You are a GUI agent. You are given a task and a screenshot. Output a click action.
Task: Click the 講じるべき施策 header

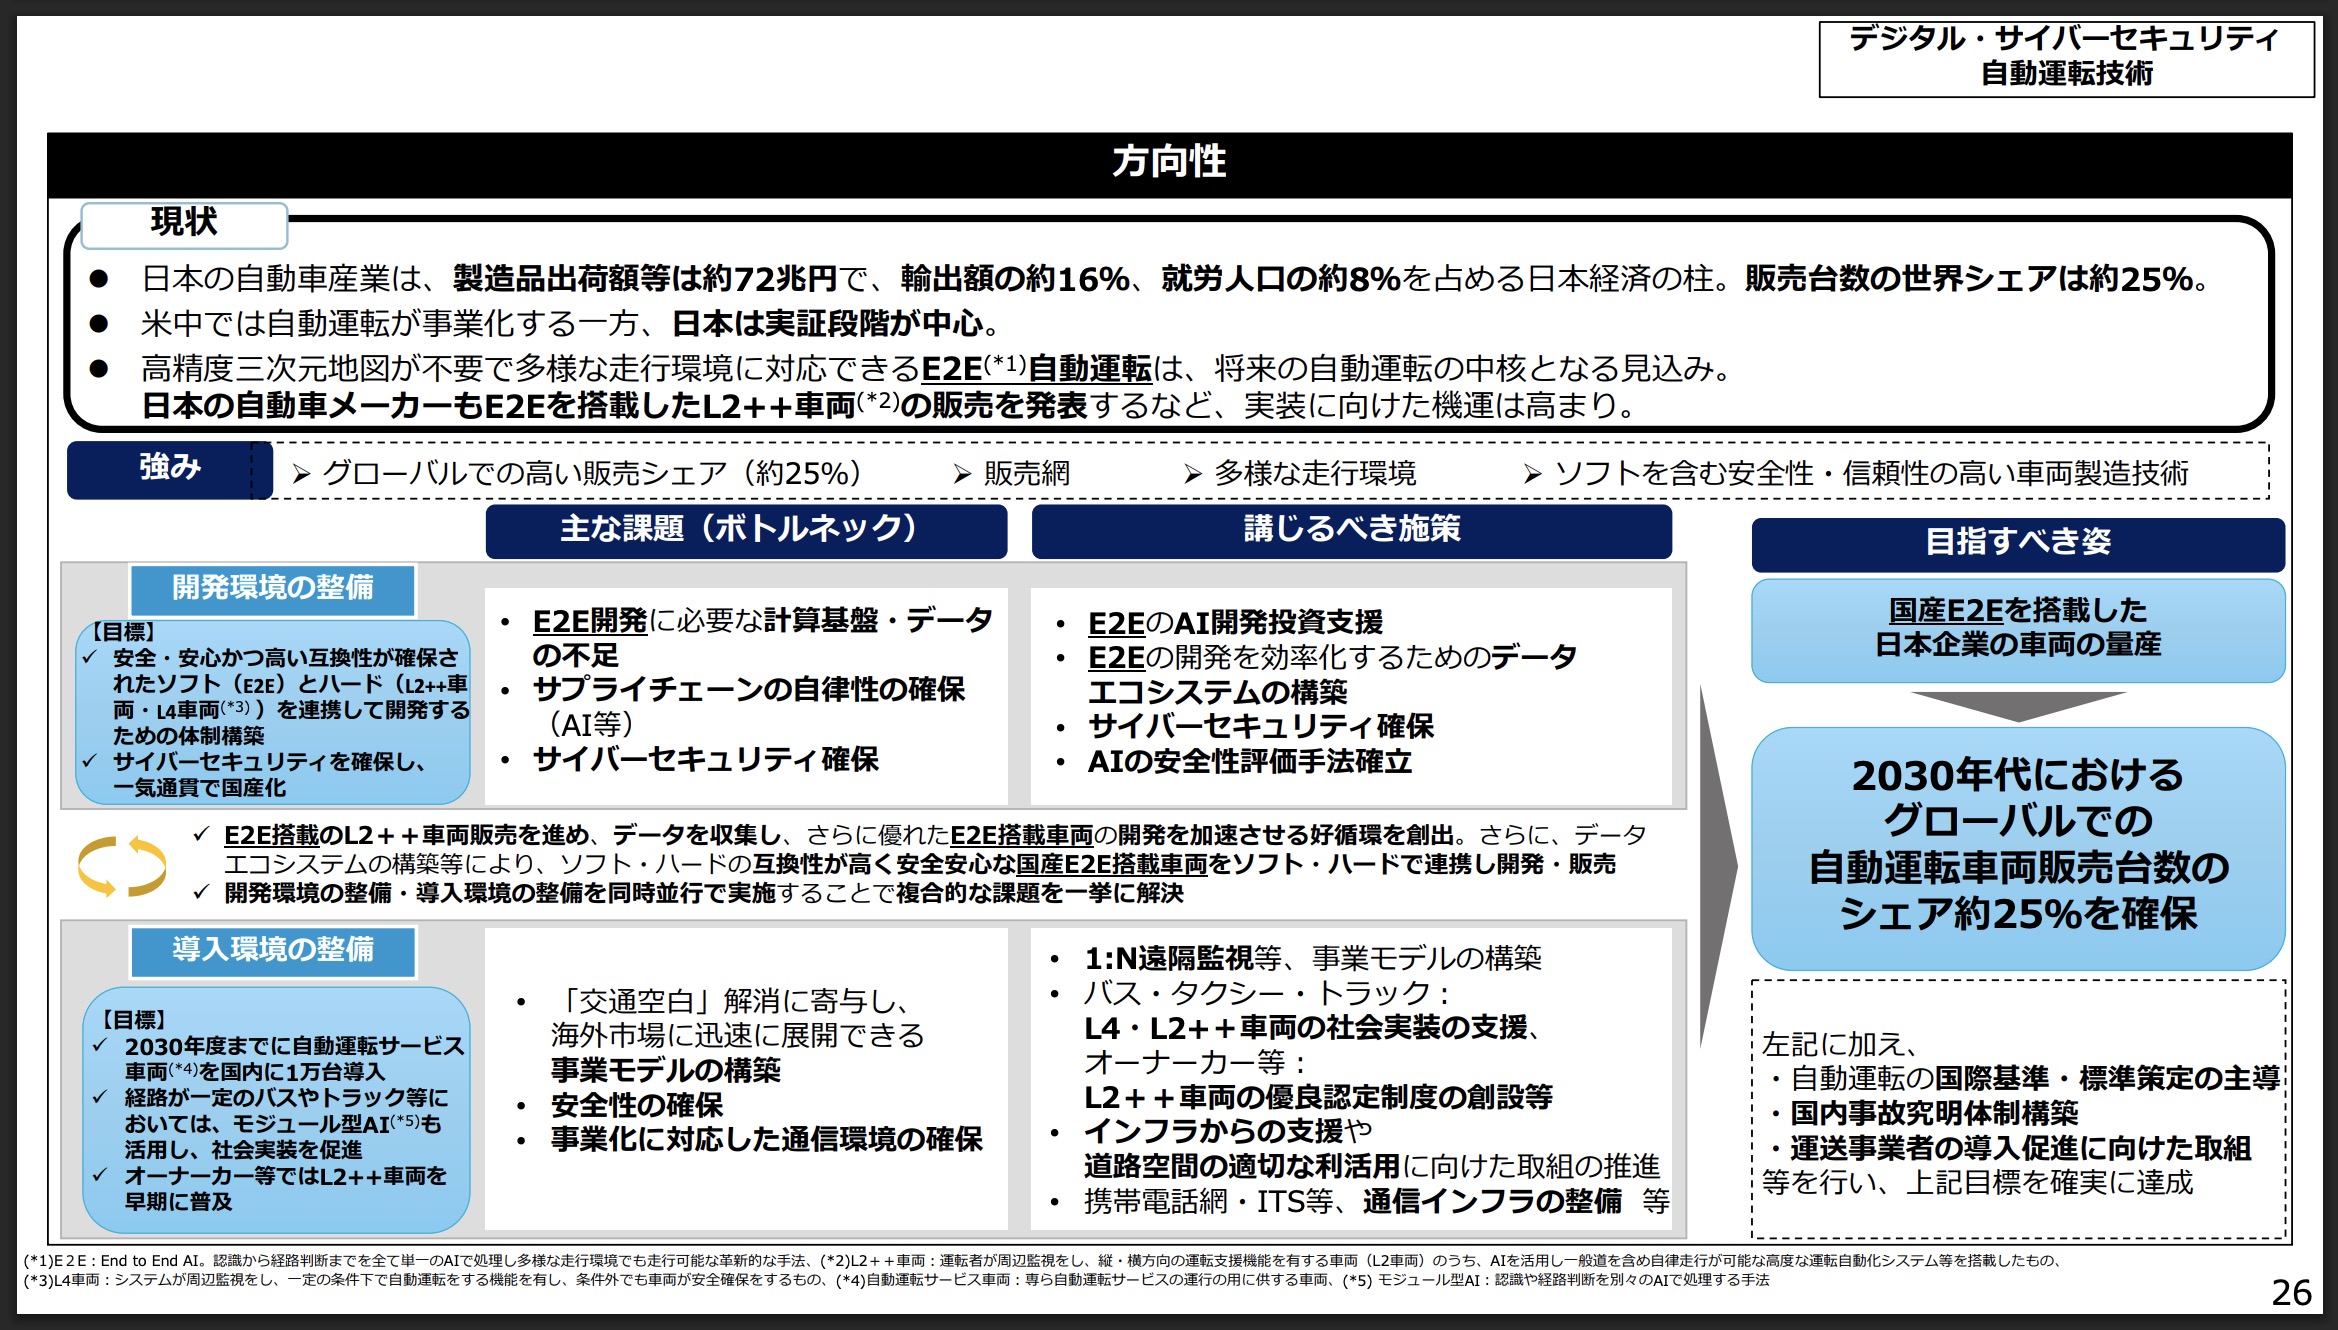(1350, 530)
